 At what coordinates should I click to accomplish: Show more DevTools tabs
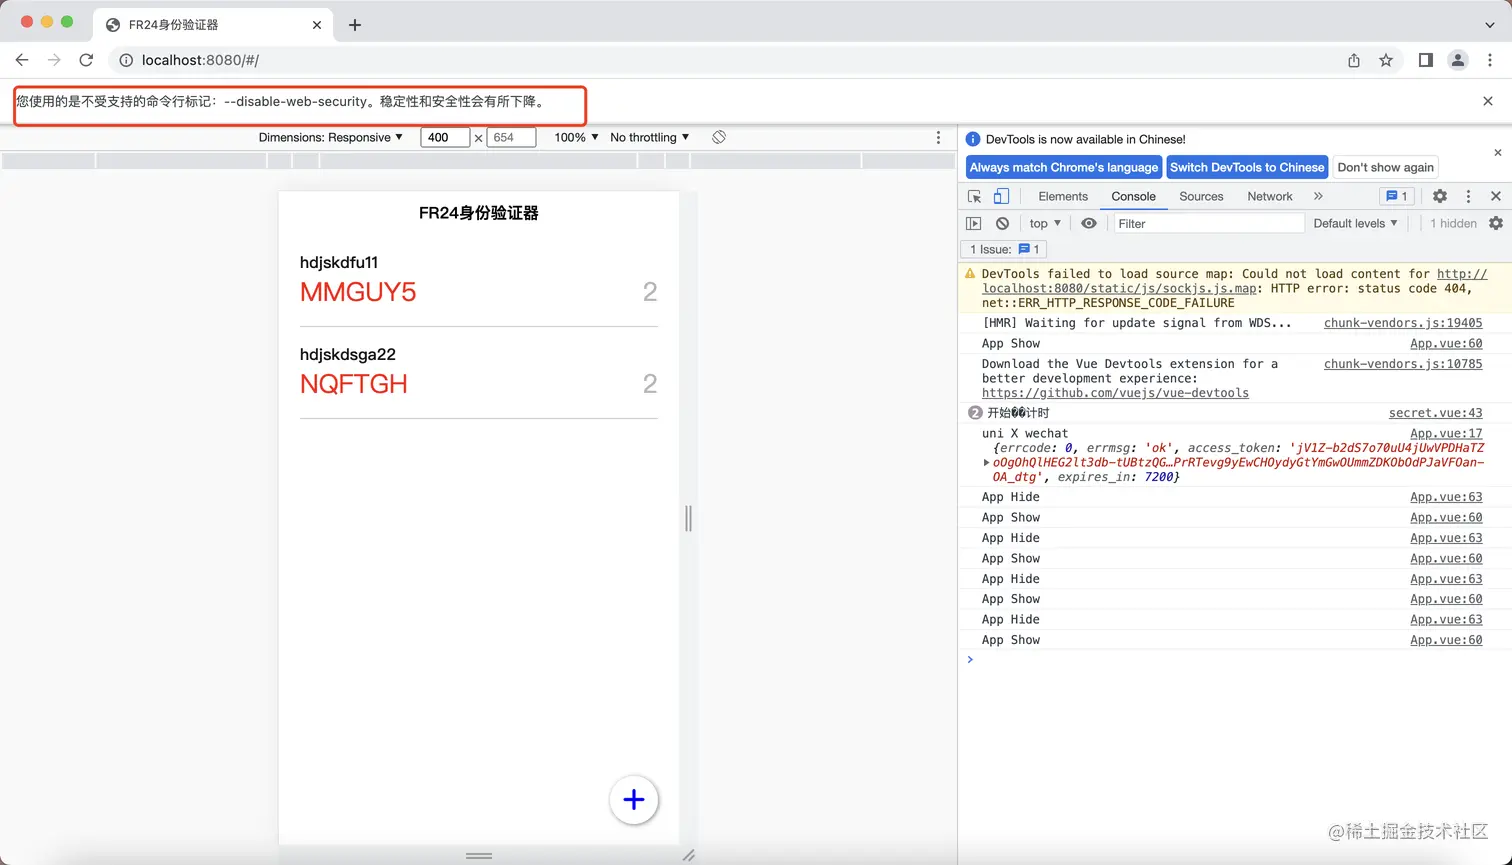[x=1318, y=196]
